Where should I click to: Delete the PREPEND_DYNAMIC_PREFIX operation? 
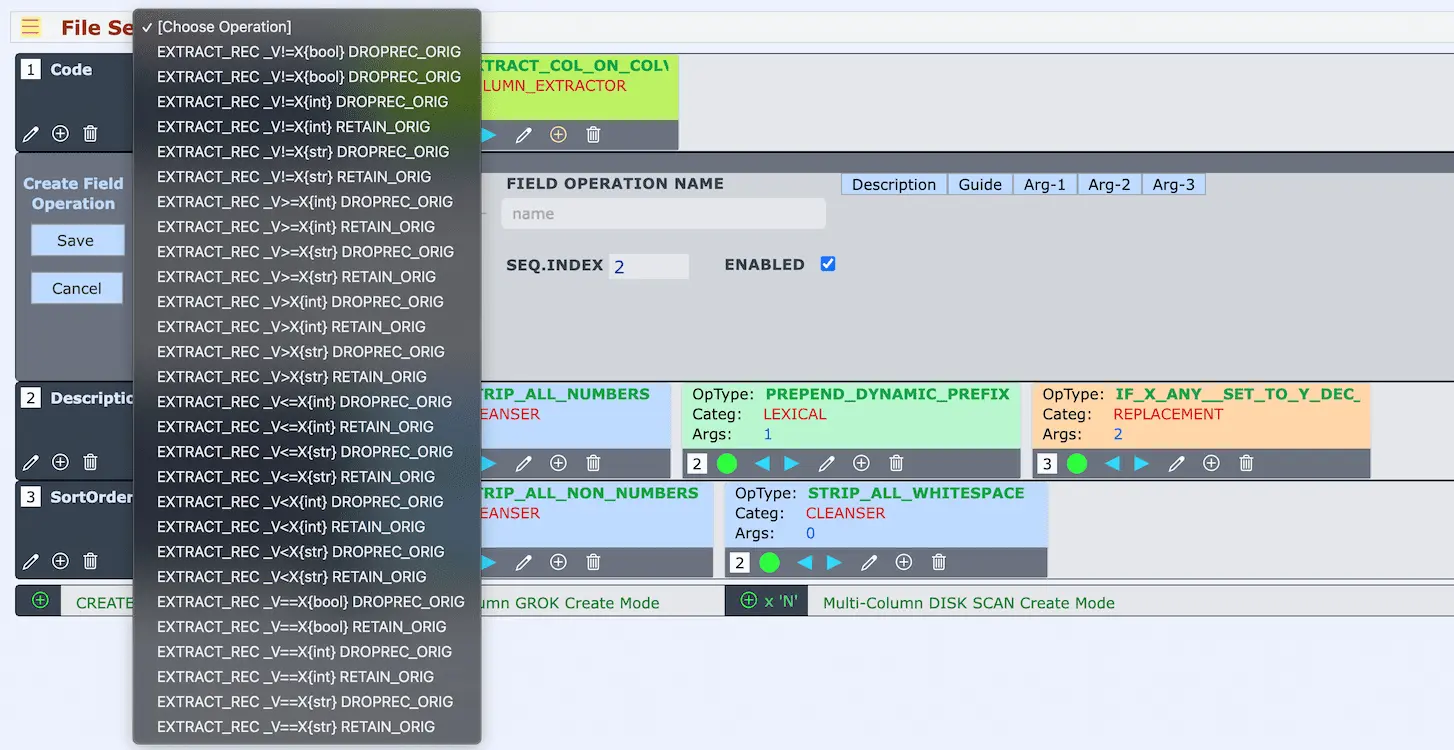[896, 463]
